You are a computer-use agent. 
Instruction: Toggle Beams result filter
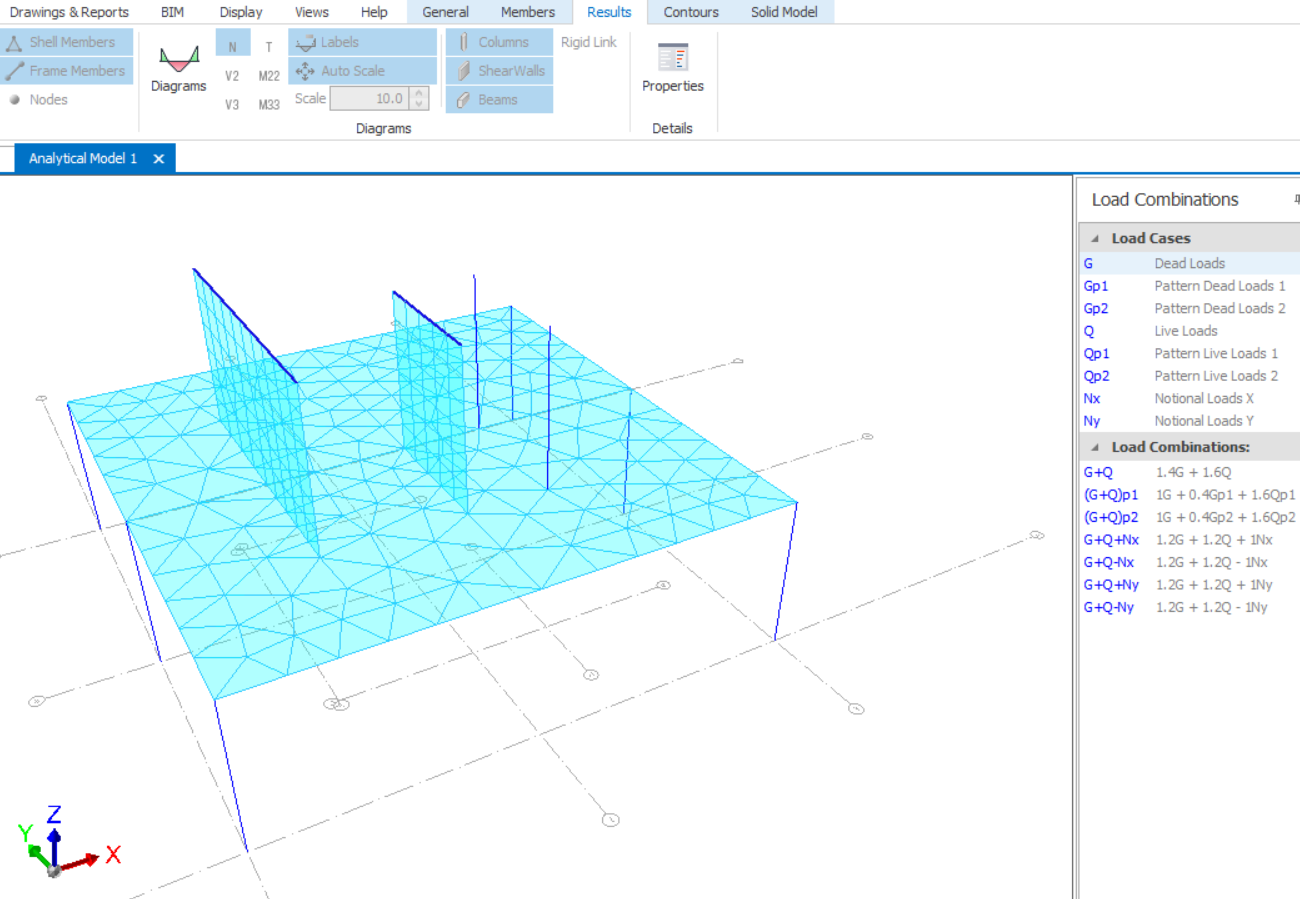[x=499, y=100]
